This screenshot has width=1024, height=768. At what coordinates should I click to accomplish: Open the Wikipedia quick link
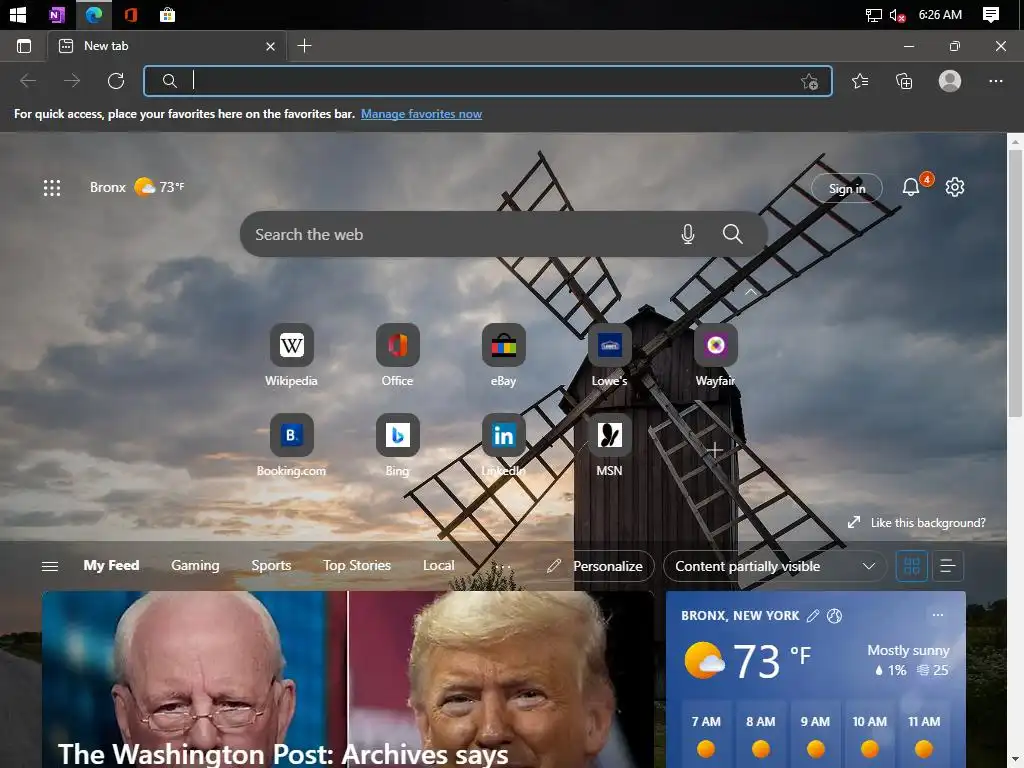pos(291,355)
